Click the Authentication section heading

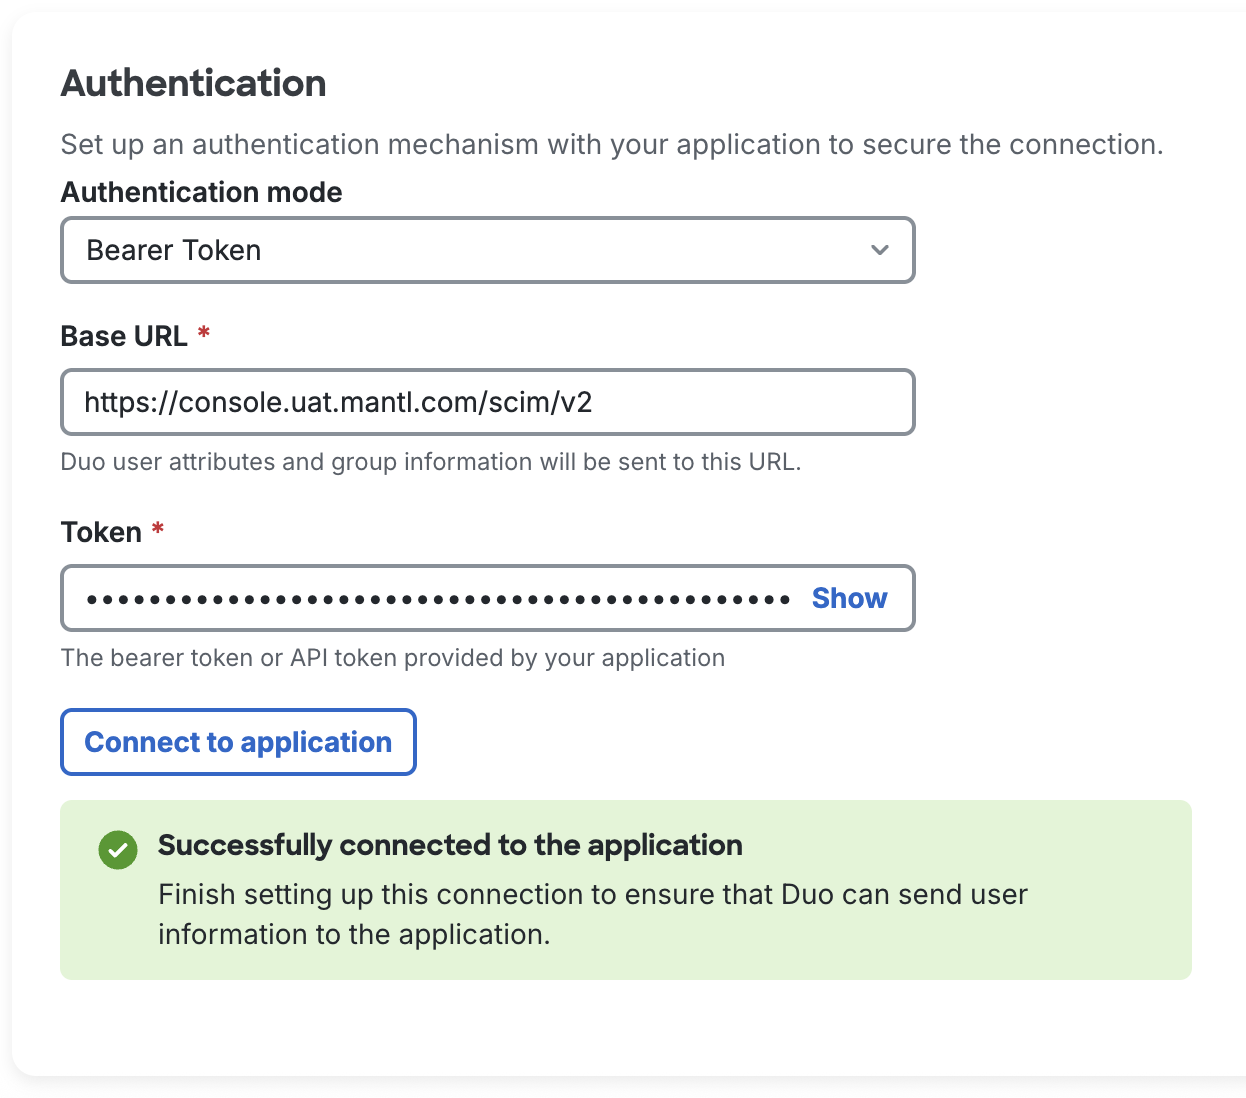click(194, 83)
